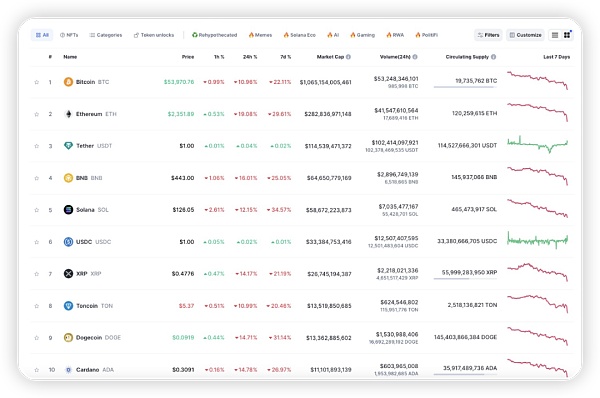Viewport: 600px width, 398px height.
Task: Open the Solana Eco category link
Action: click(300, 35)
